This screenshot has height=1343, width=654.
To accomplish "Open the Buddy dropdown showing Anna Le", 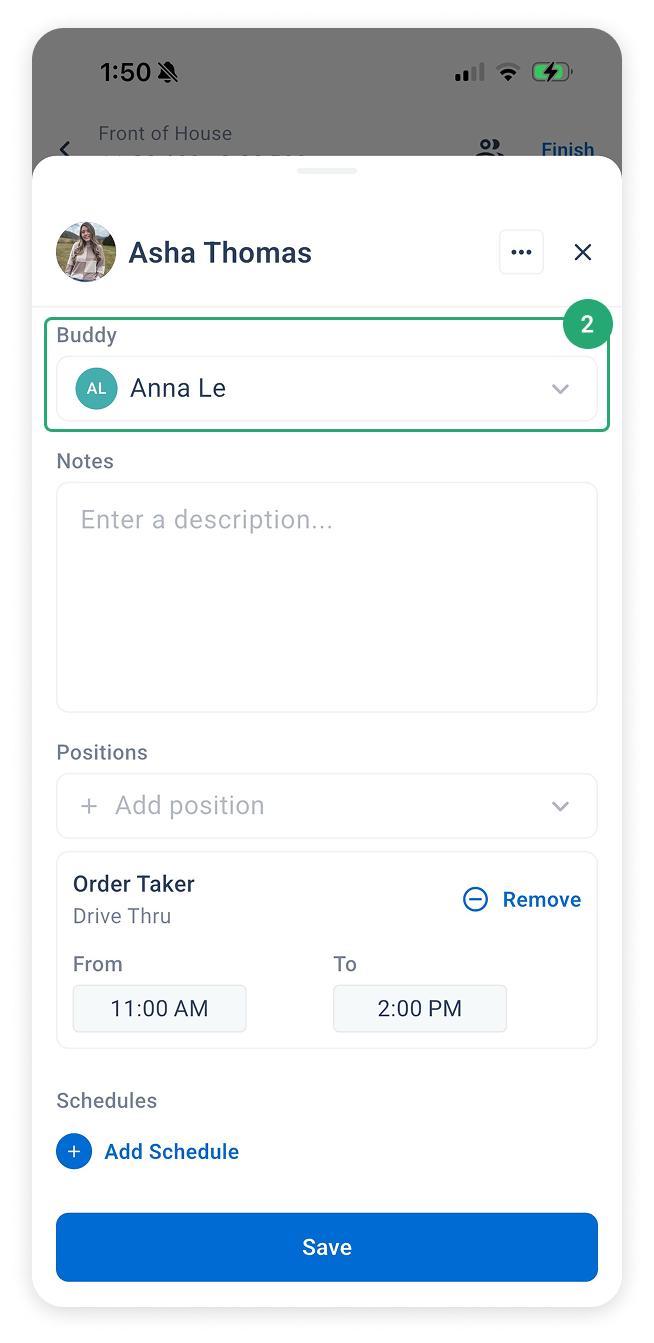I will click(x=327, y=388).
